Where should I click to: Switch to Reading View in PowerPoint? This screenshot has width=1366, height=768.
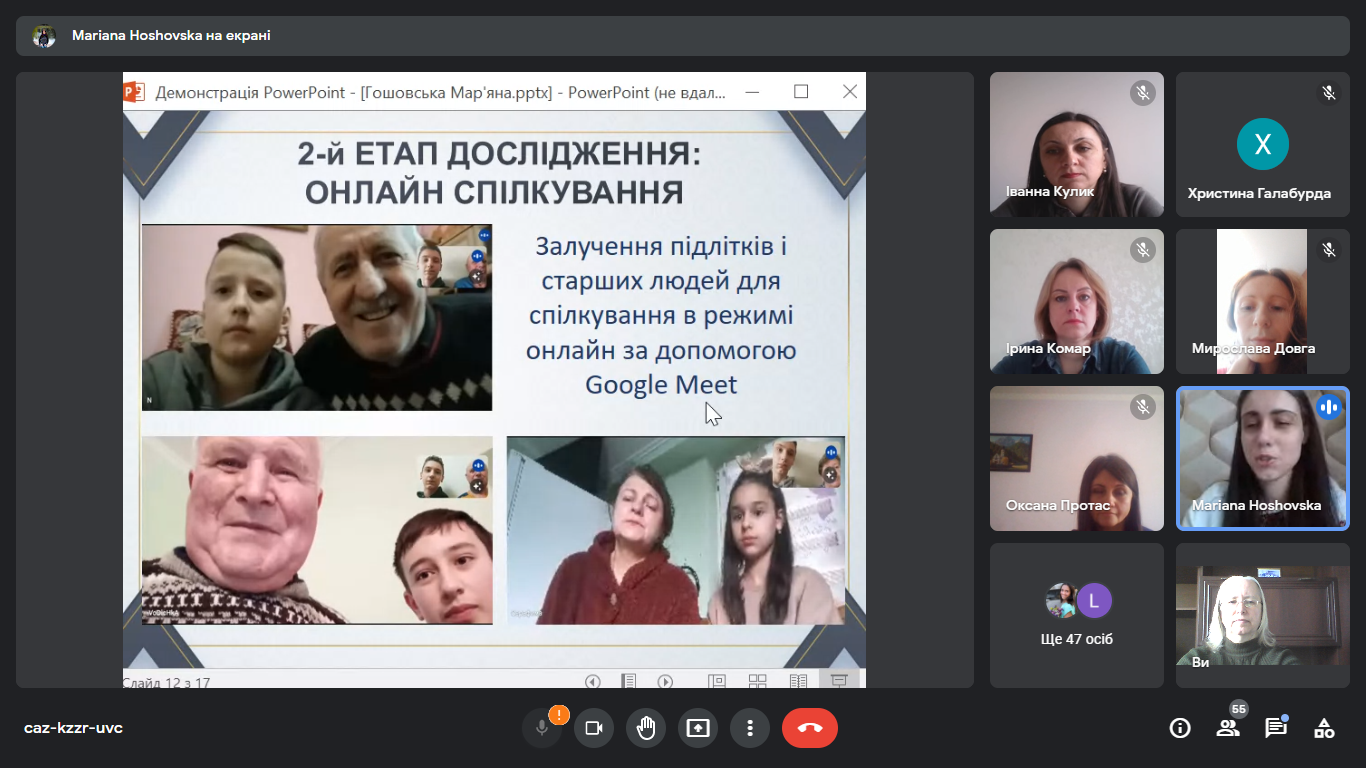coord(798,682)
